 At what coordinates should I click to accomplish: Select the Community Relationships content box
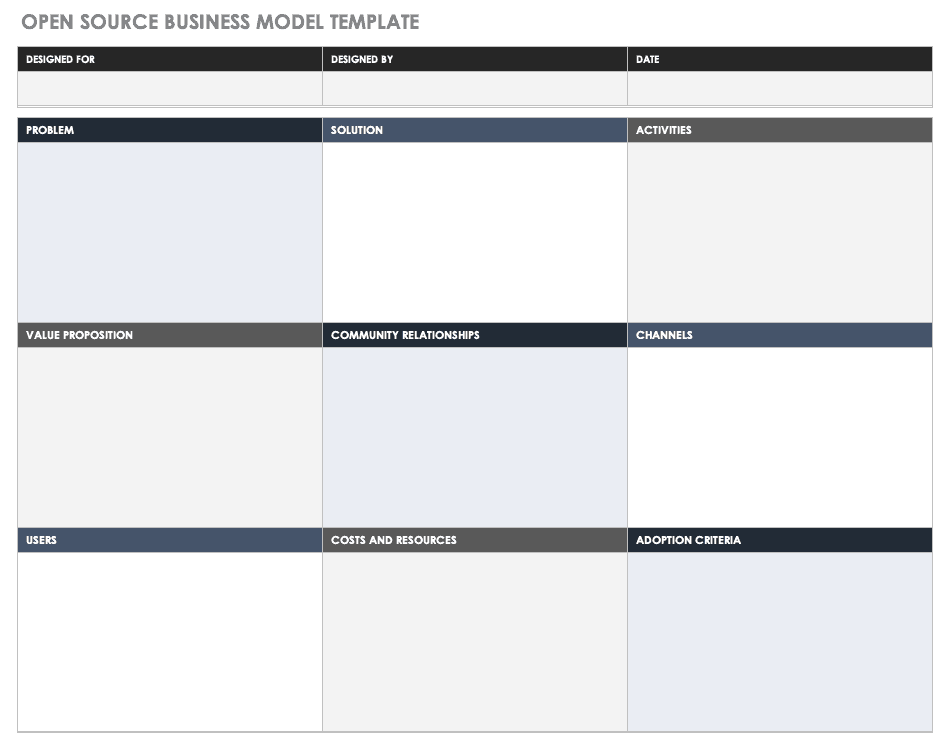475,437
